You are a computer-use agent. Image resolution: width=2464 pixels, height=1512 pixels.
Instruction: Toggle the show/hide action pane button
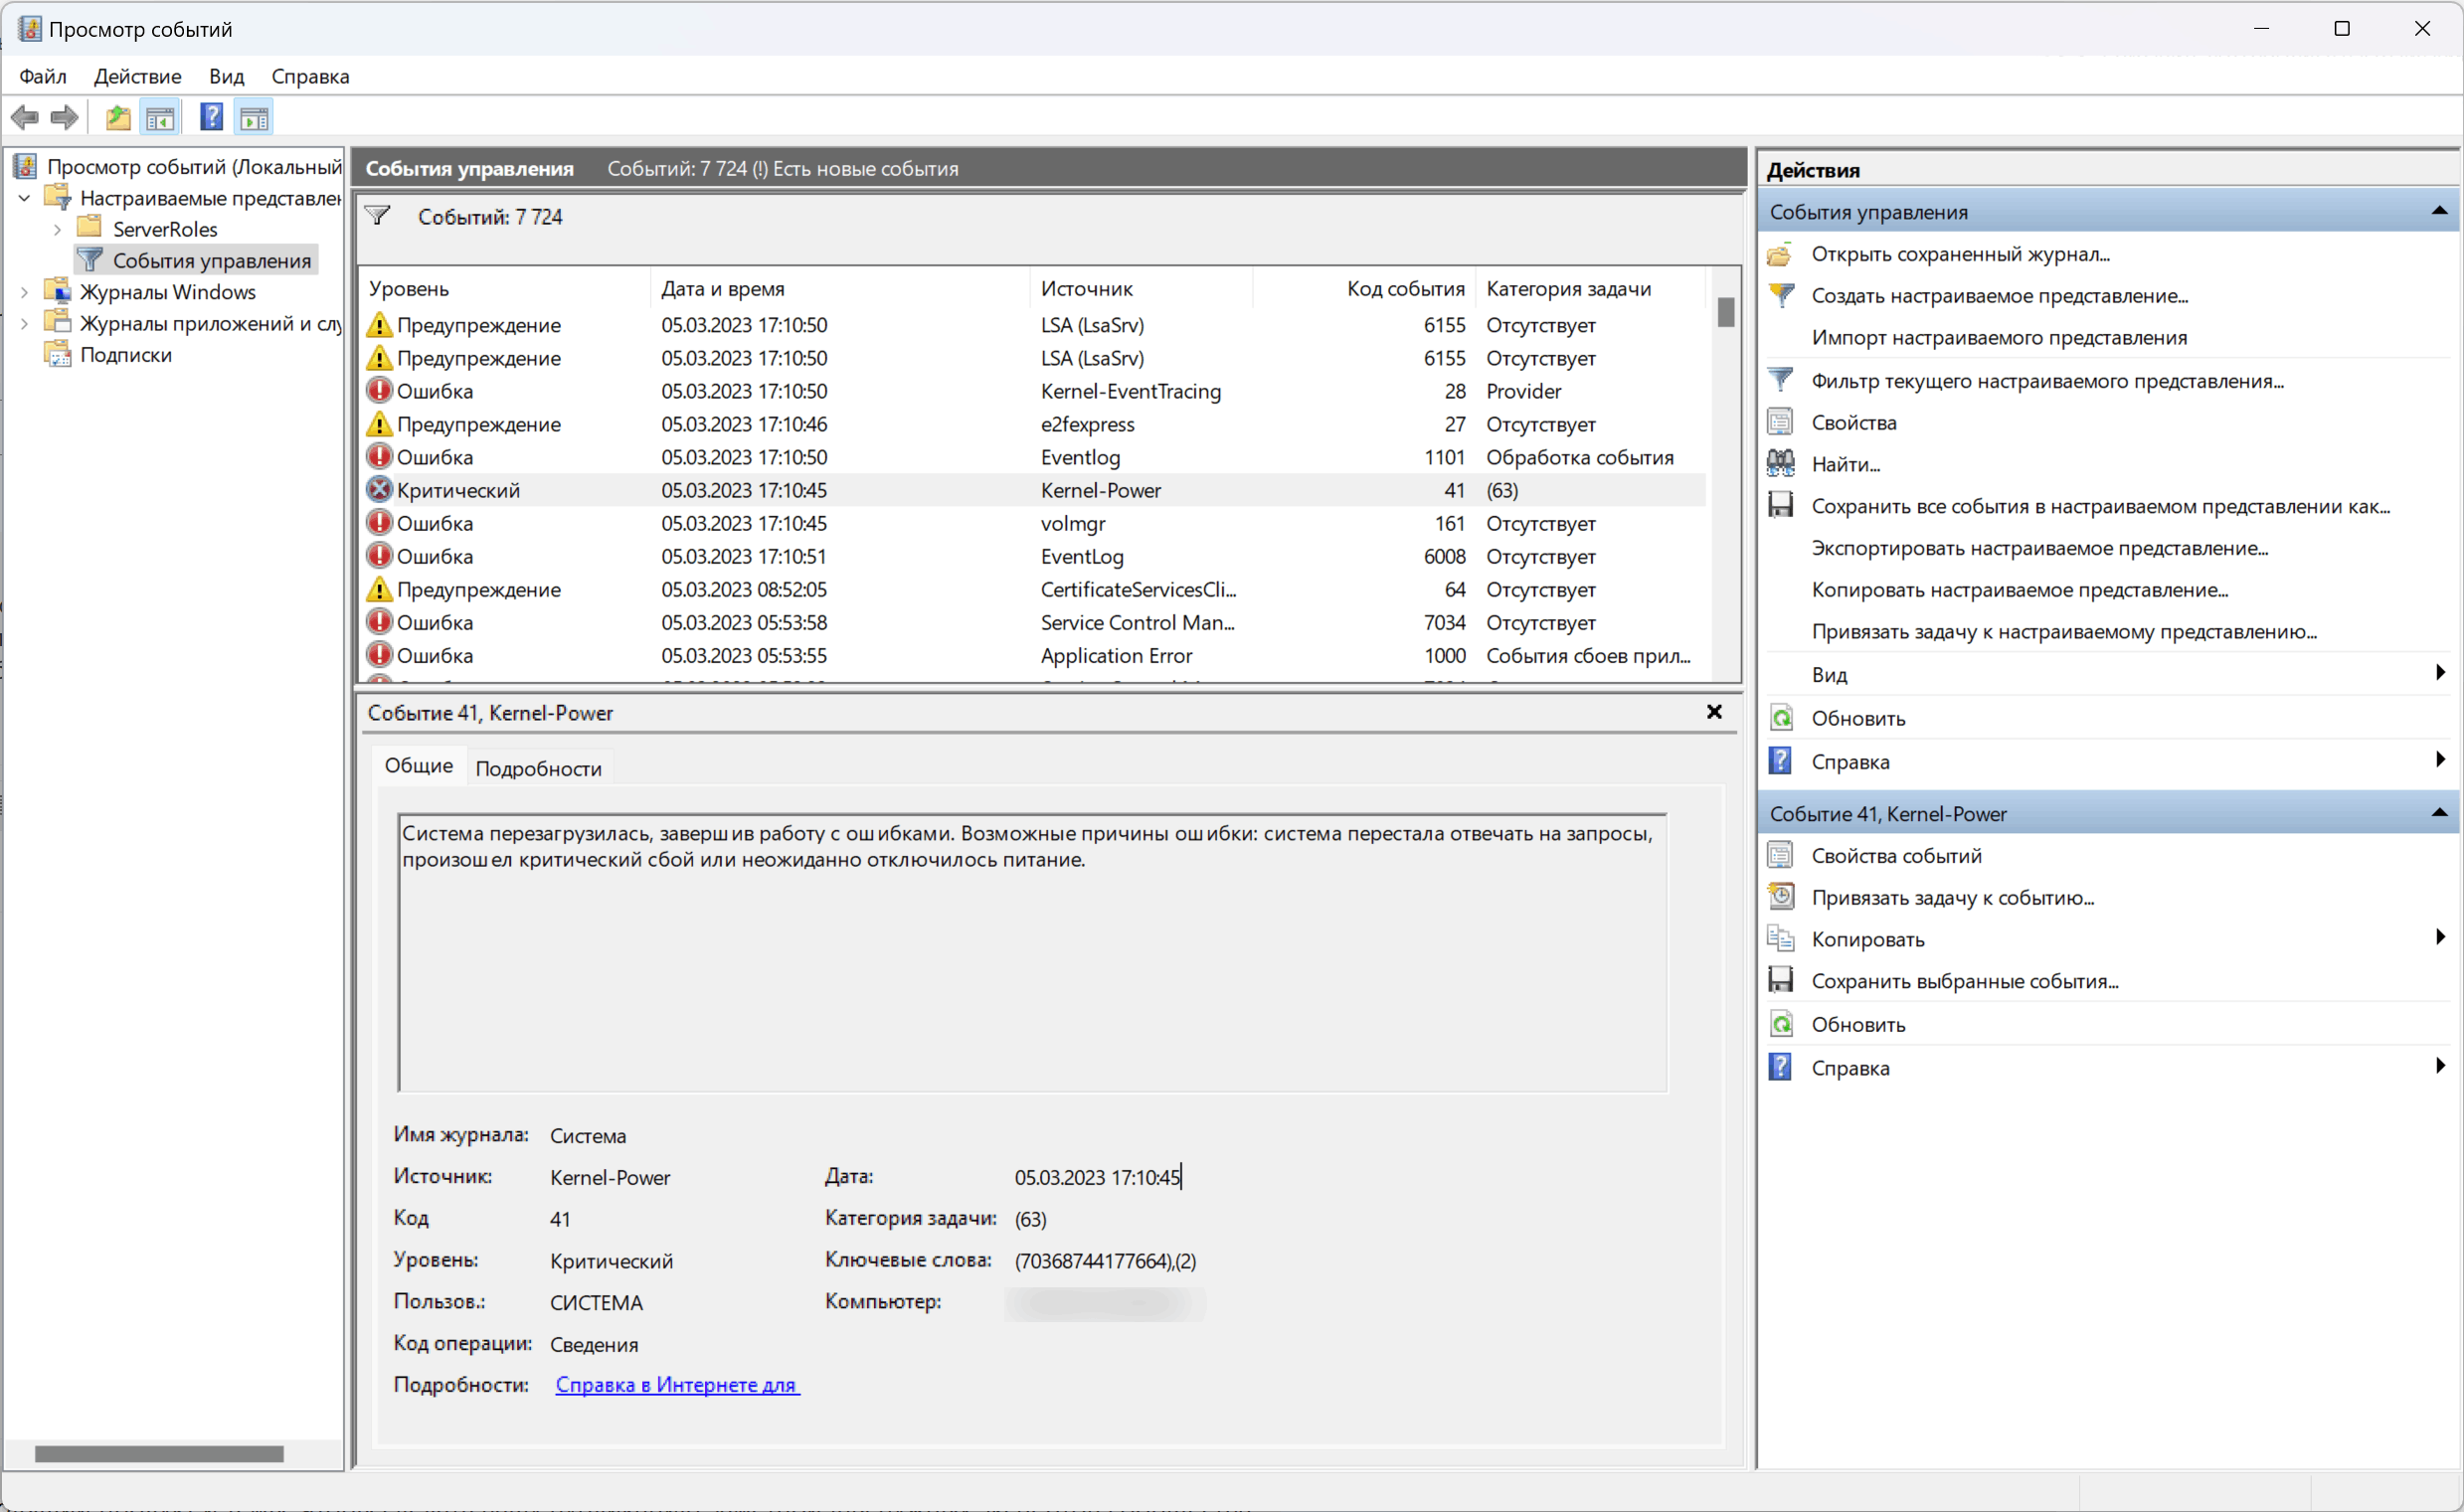255,118
